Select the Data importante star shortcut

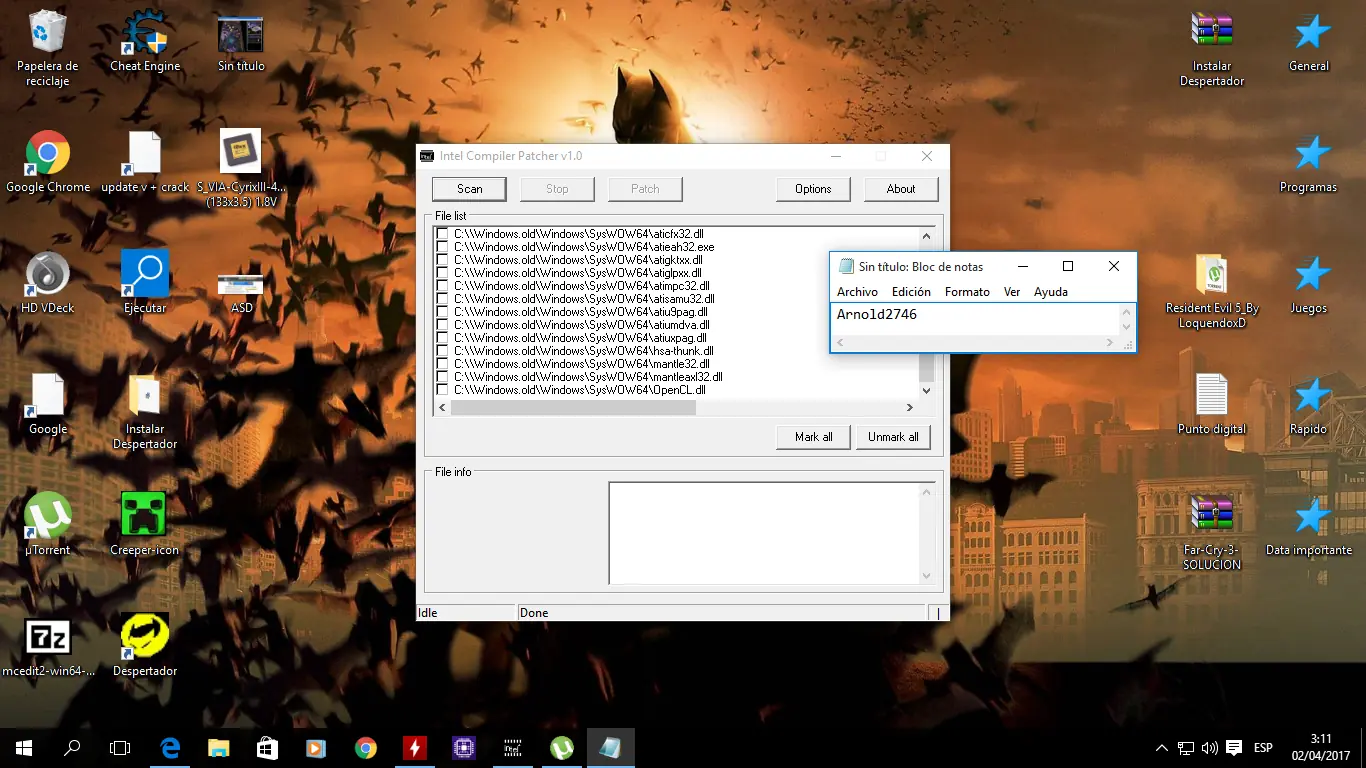coord(1309,525)
